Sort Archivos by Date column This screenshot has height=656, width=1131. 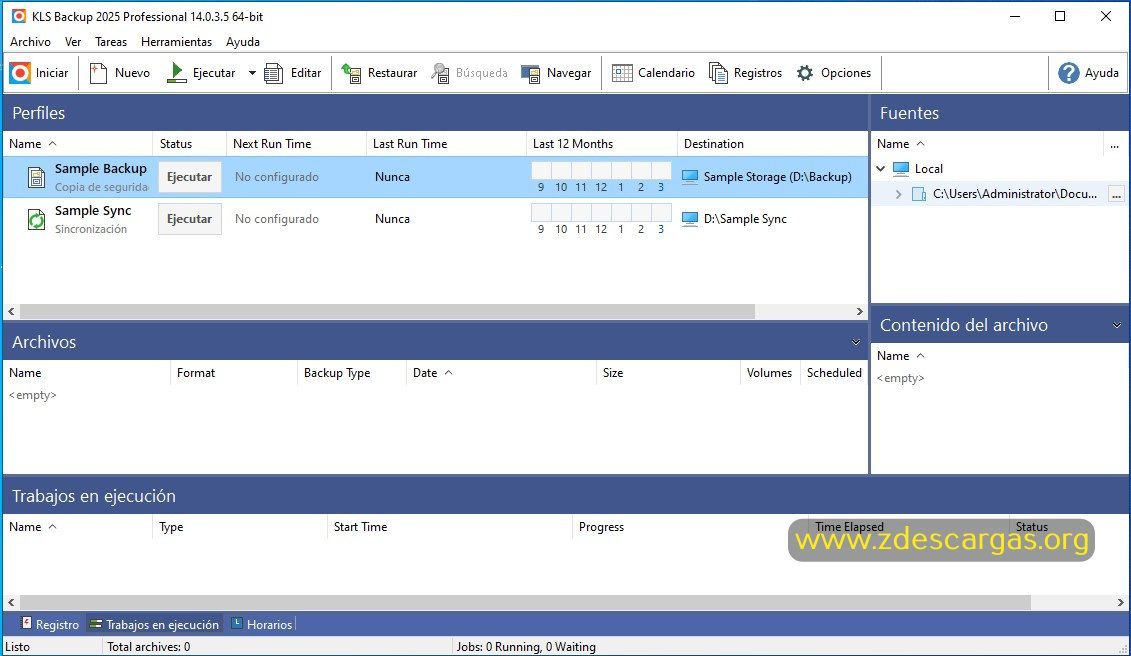click(x=501, y=373)
